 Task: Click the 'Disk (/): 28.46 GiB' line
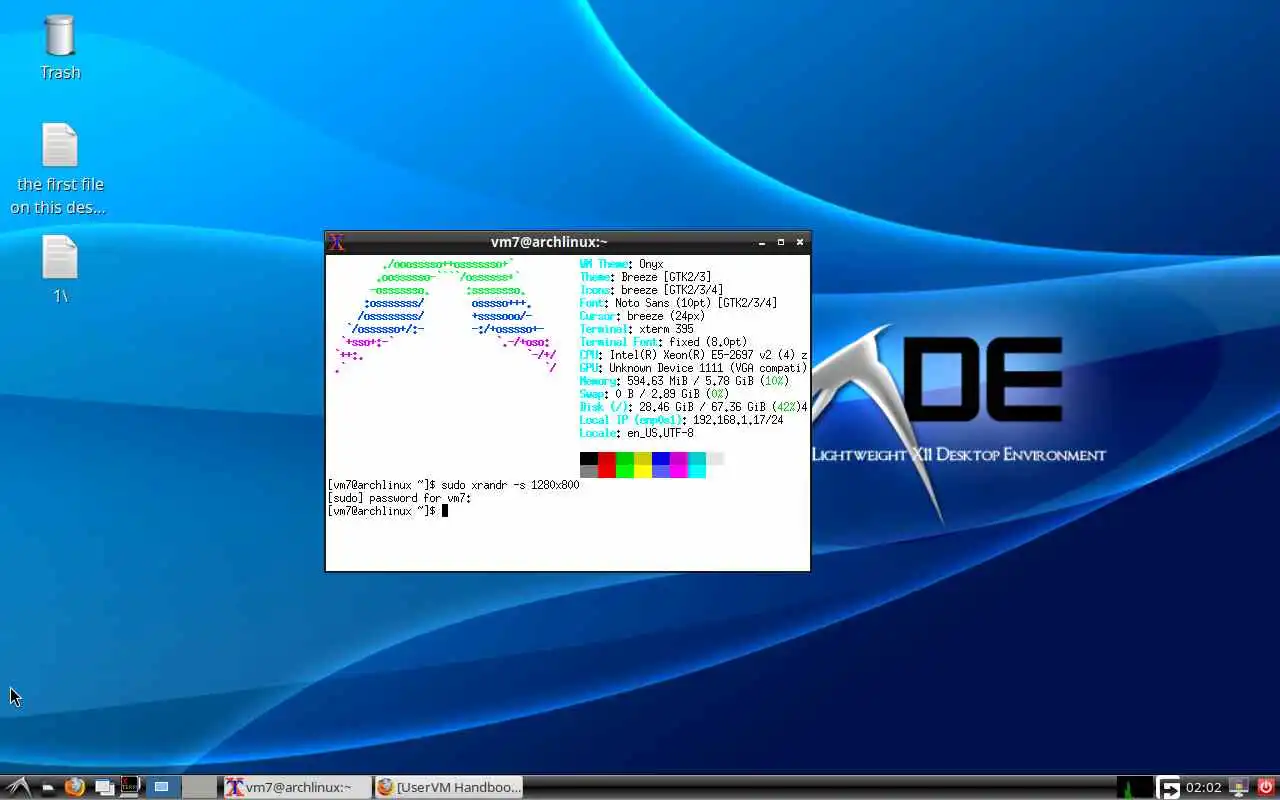693,407
